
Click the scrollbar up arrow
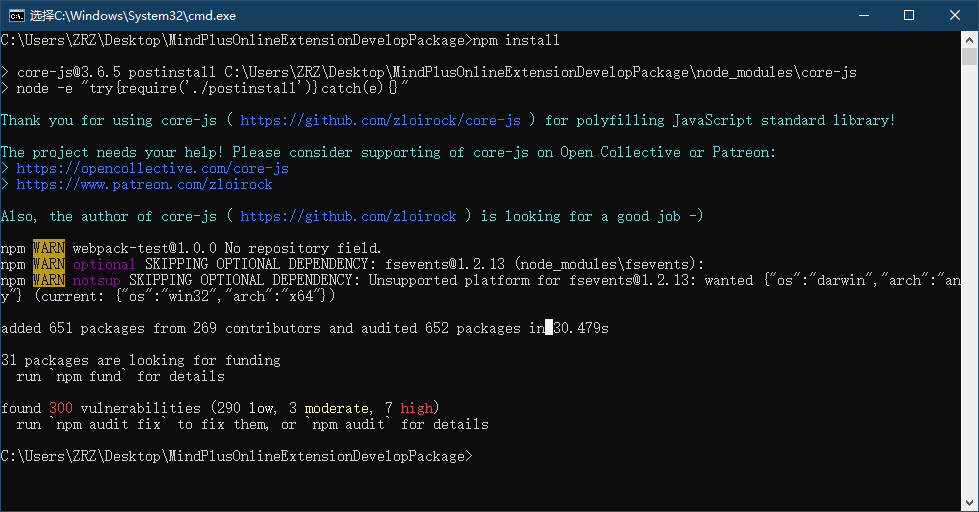pyautogui.click(x=970, y=39)
